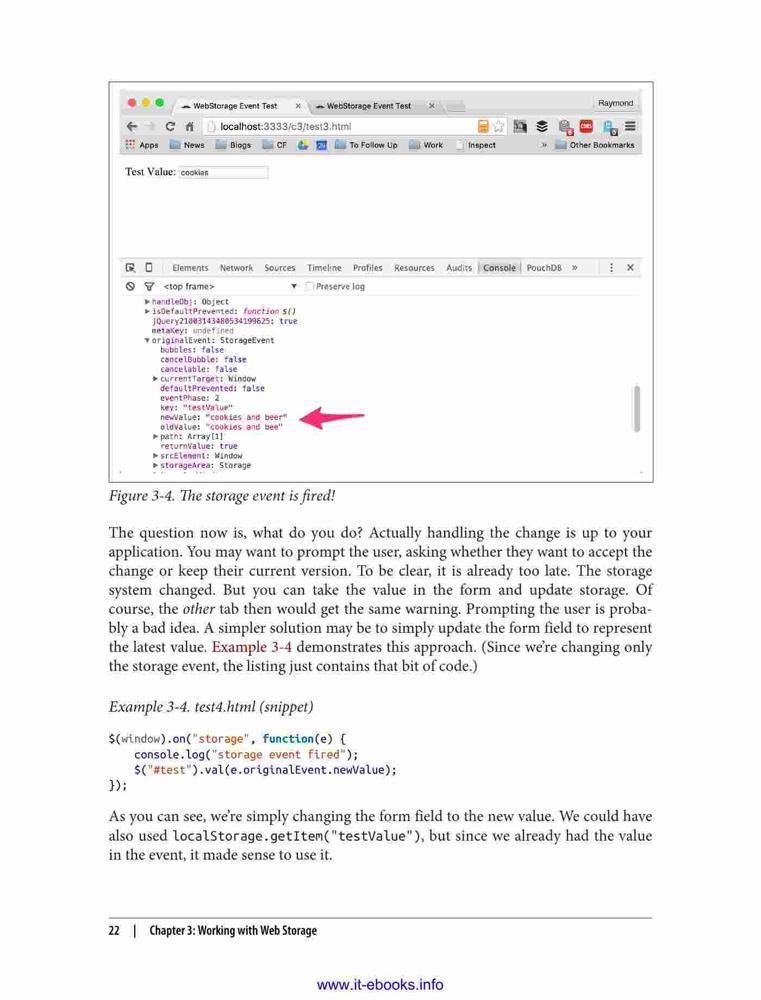The width and height of the screenshot is (761, 1000).
Task: Go back with the browser back arrow
Action: tap(131, 126)
